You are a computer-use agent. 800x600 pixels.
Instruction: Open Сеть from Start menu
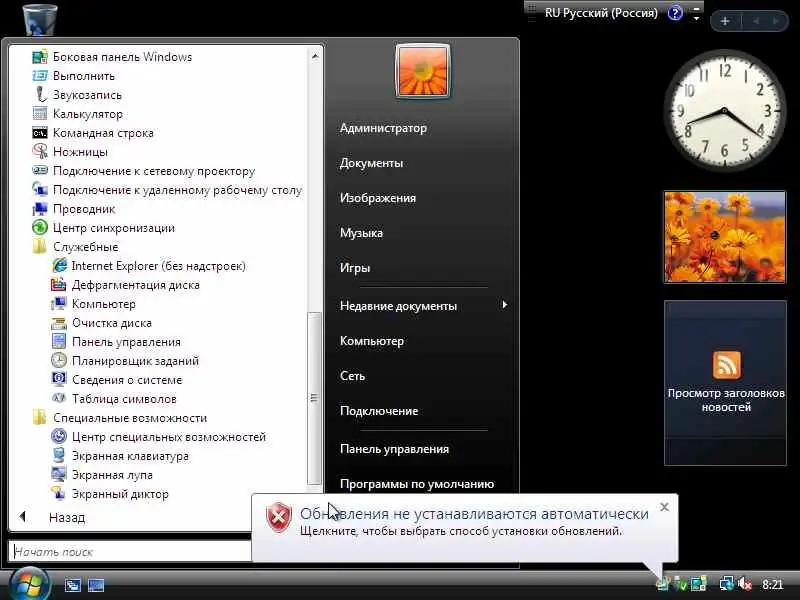(x=352, y=376)
